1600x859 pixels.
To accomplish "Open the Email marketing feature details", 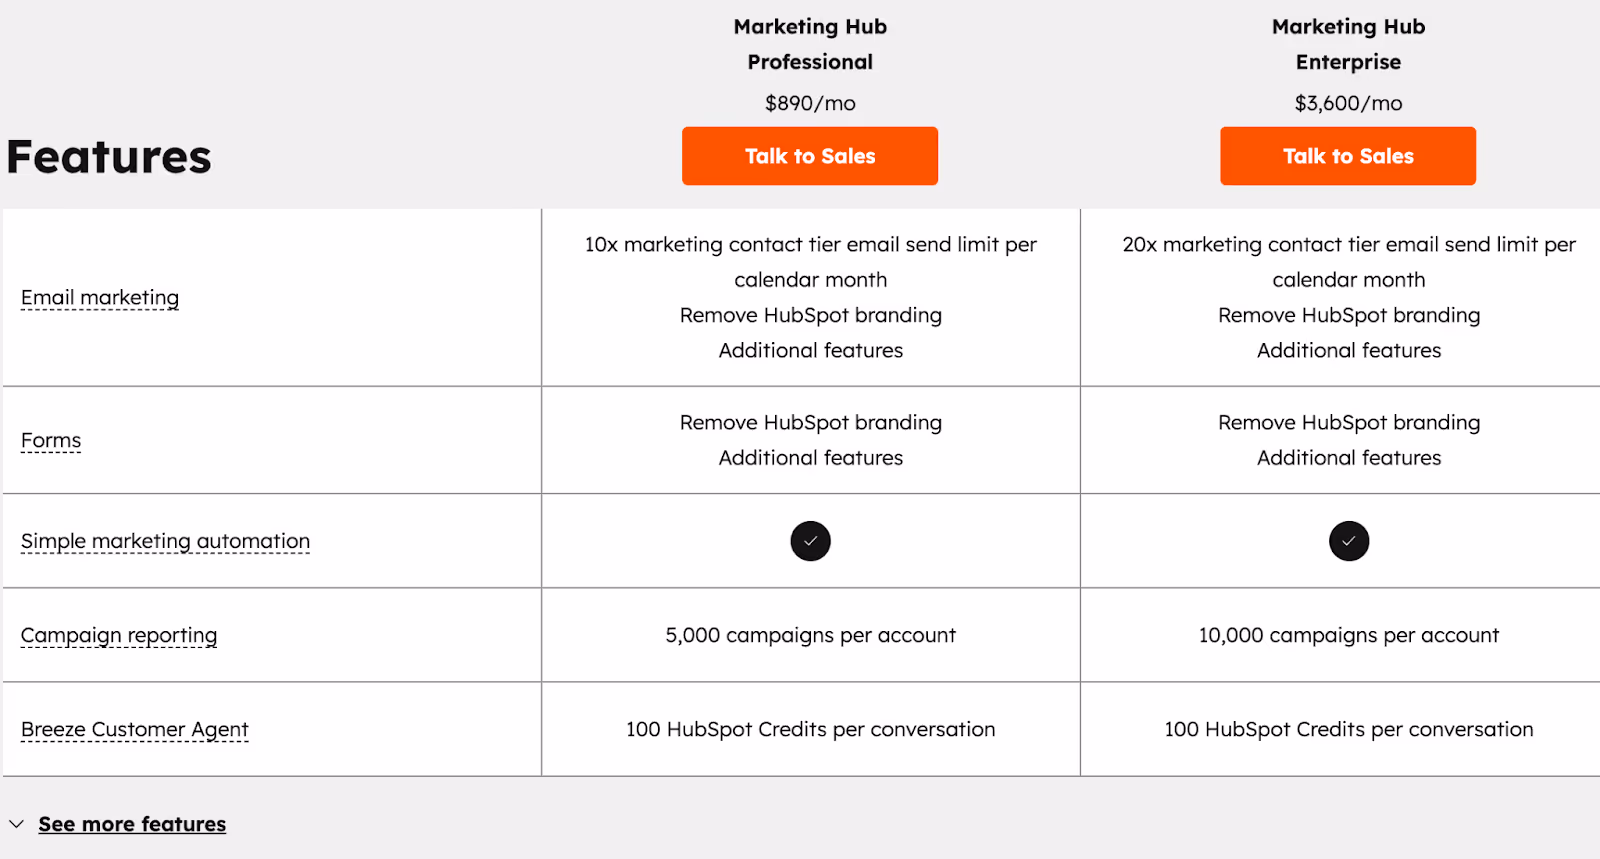I will point(99,297).
